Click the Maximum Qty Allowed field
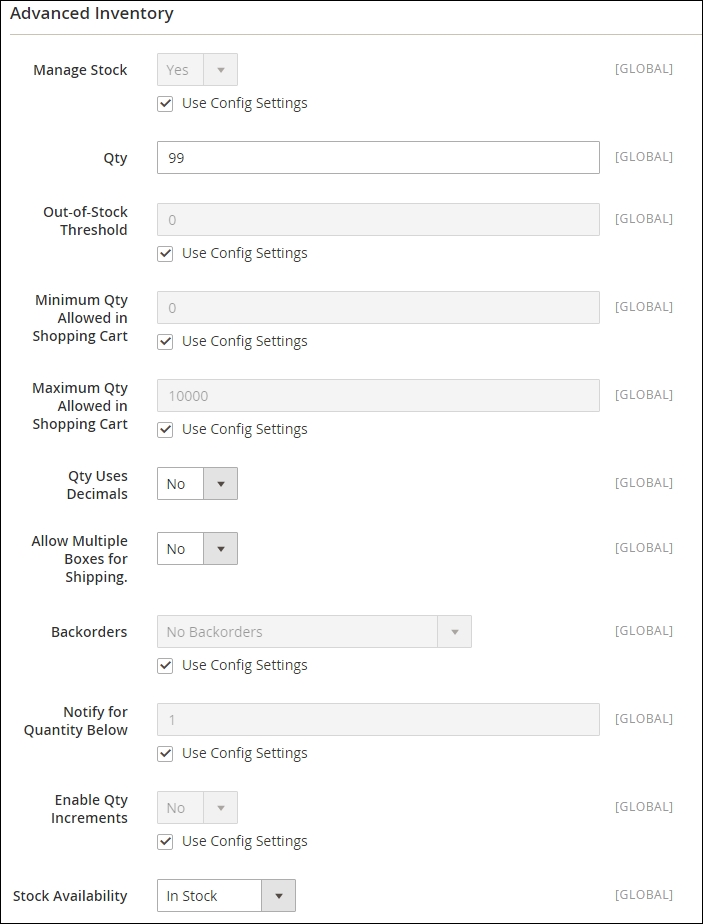The image size is (703, 924). click(378, 396)
